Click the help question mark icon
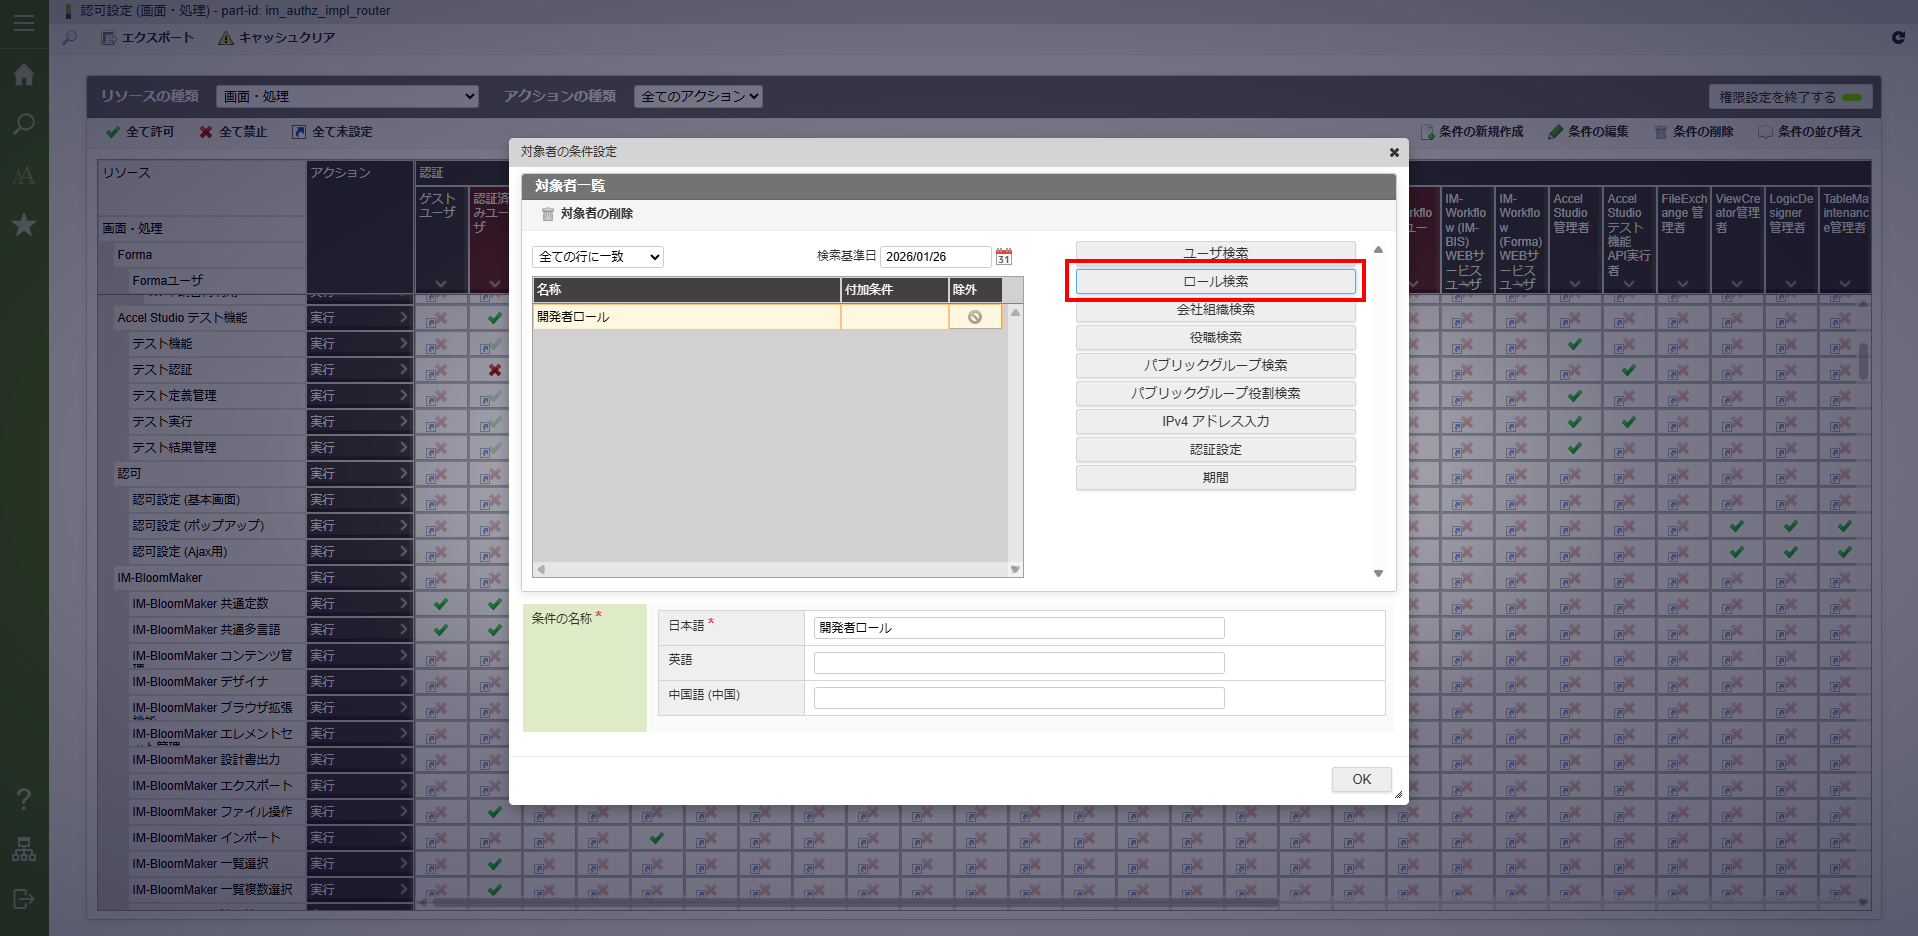 (24, 799)
